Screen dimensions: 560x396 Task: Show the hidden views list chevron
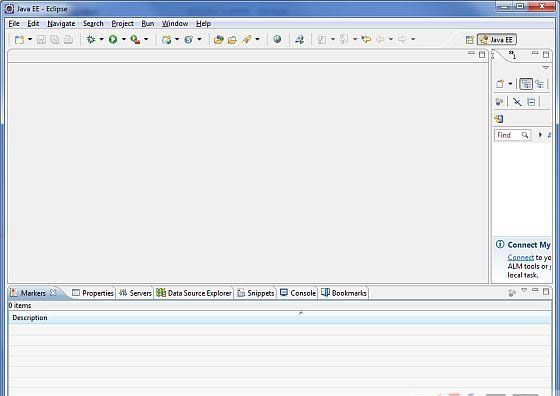click(512, 55)
